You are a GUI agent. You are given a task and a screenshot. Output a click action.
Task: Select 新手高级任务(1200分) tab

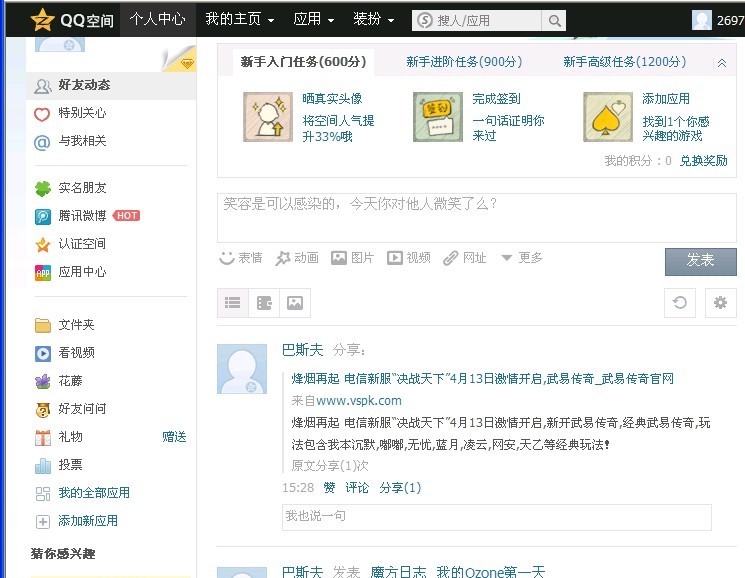point(625,62)
